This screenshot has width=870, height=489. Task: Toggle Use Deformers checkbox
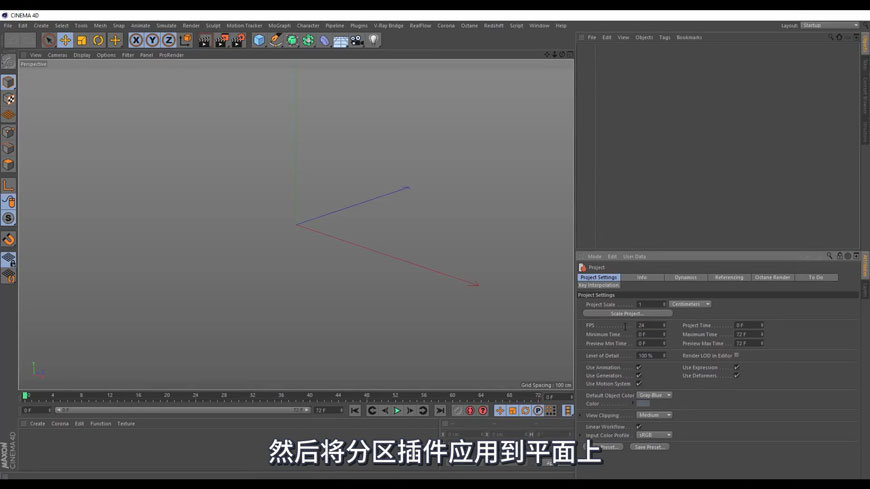(x=737, y=376)
